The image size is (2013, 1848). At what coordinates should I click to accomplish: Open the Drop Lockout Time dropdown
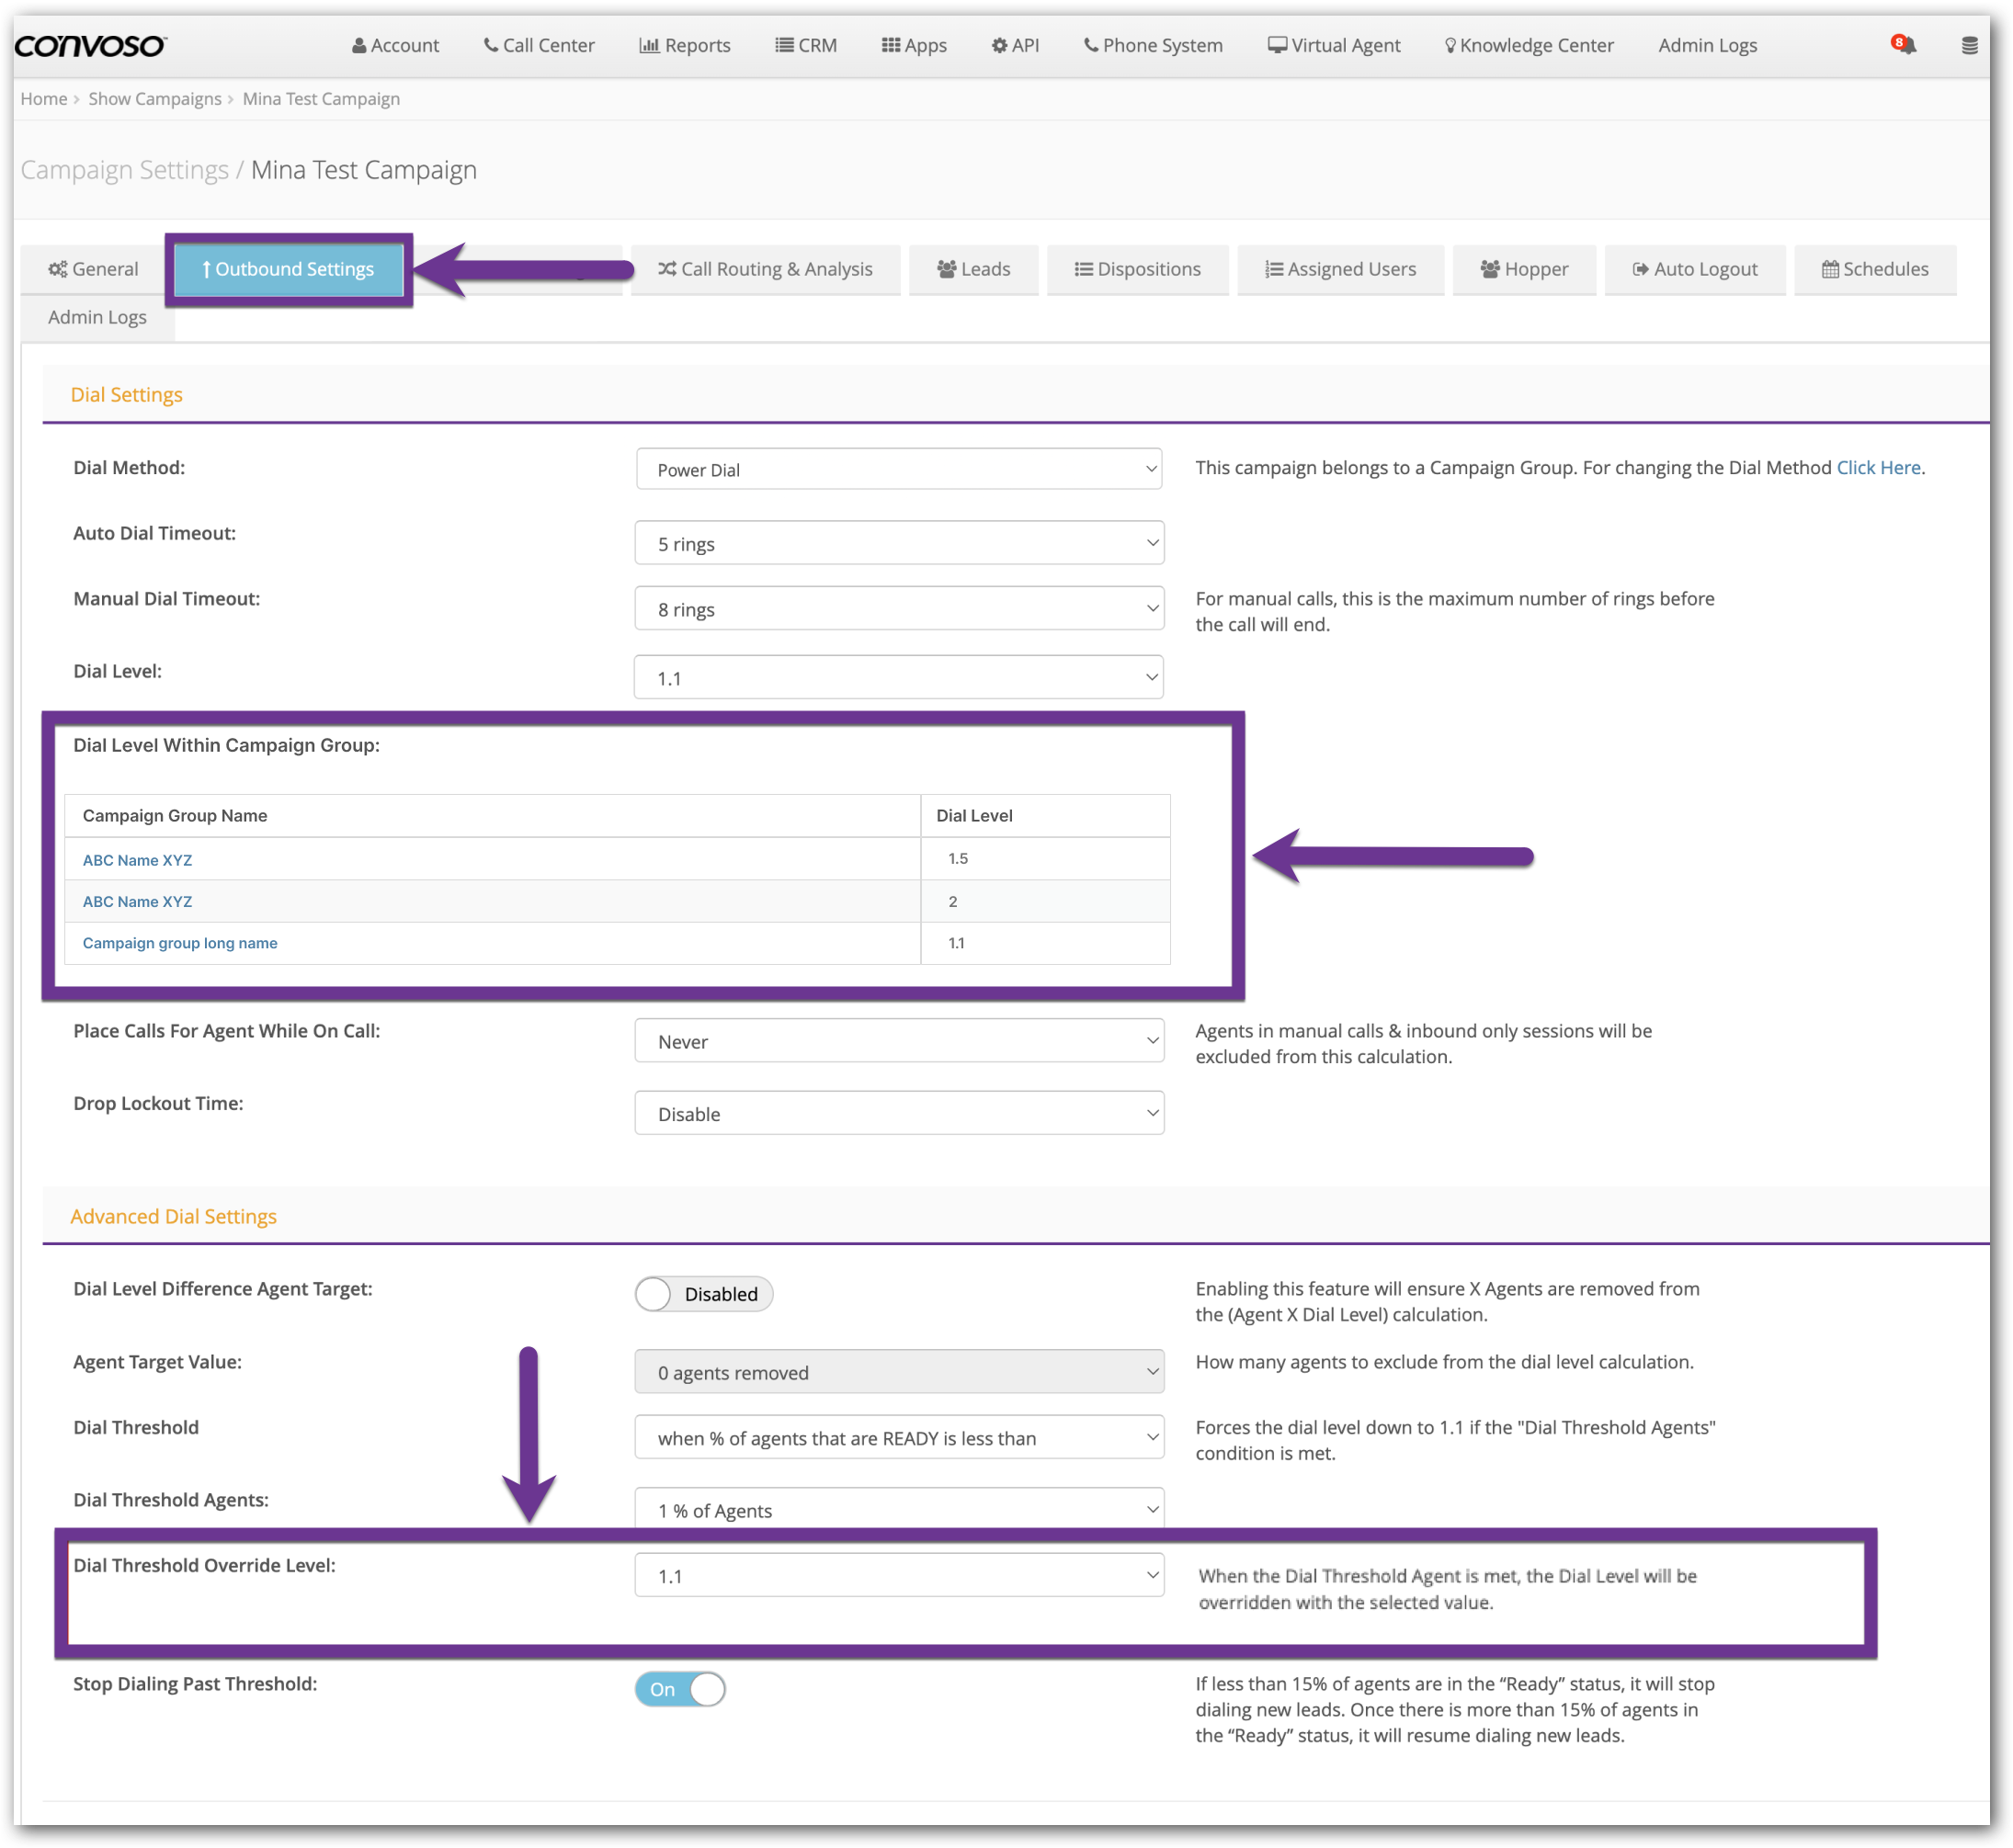[898, 1113]
